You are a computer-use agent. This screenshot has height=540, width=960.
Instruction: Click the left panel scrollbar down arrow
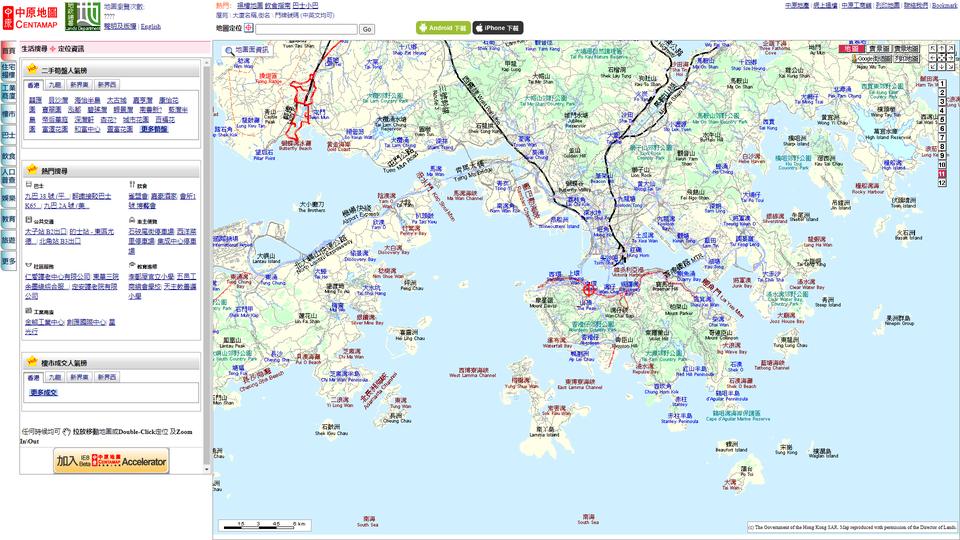[x=206, y=470]
